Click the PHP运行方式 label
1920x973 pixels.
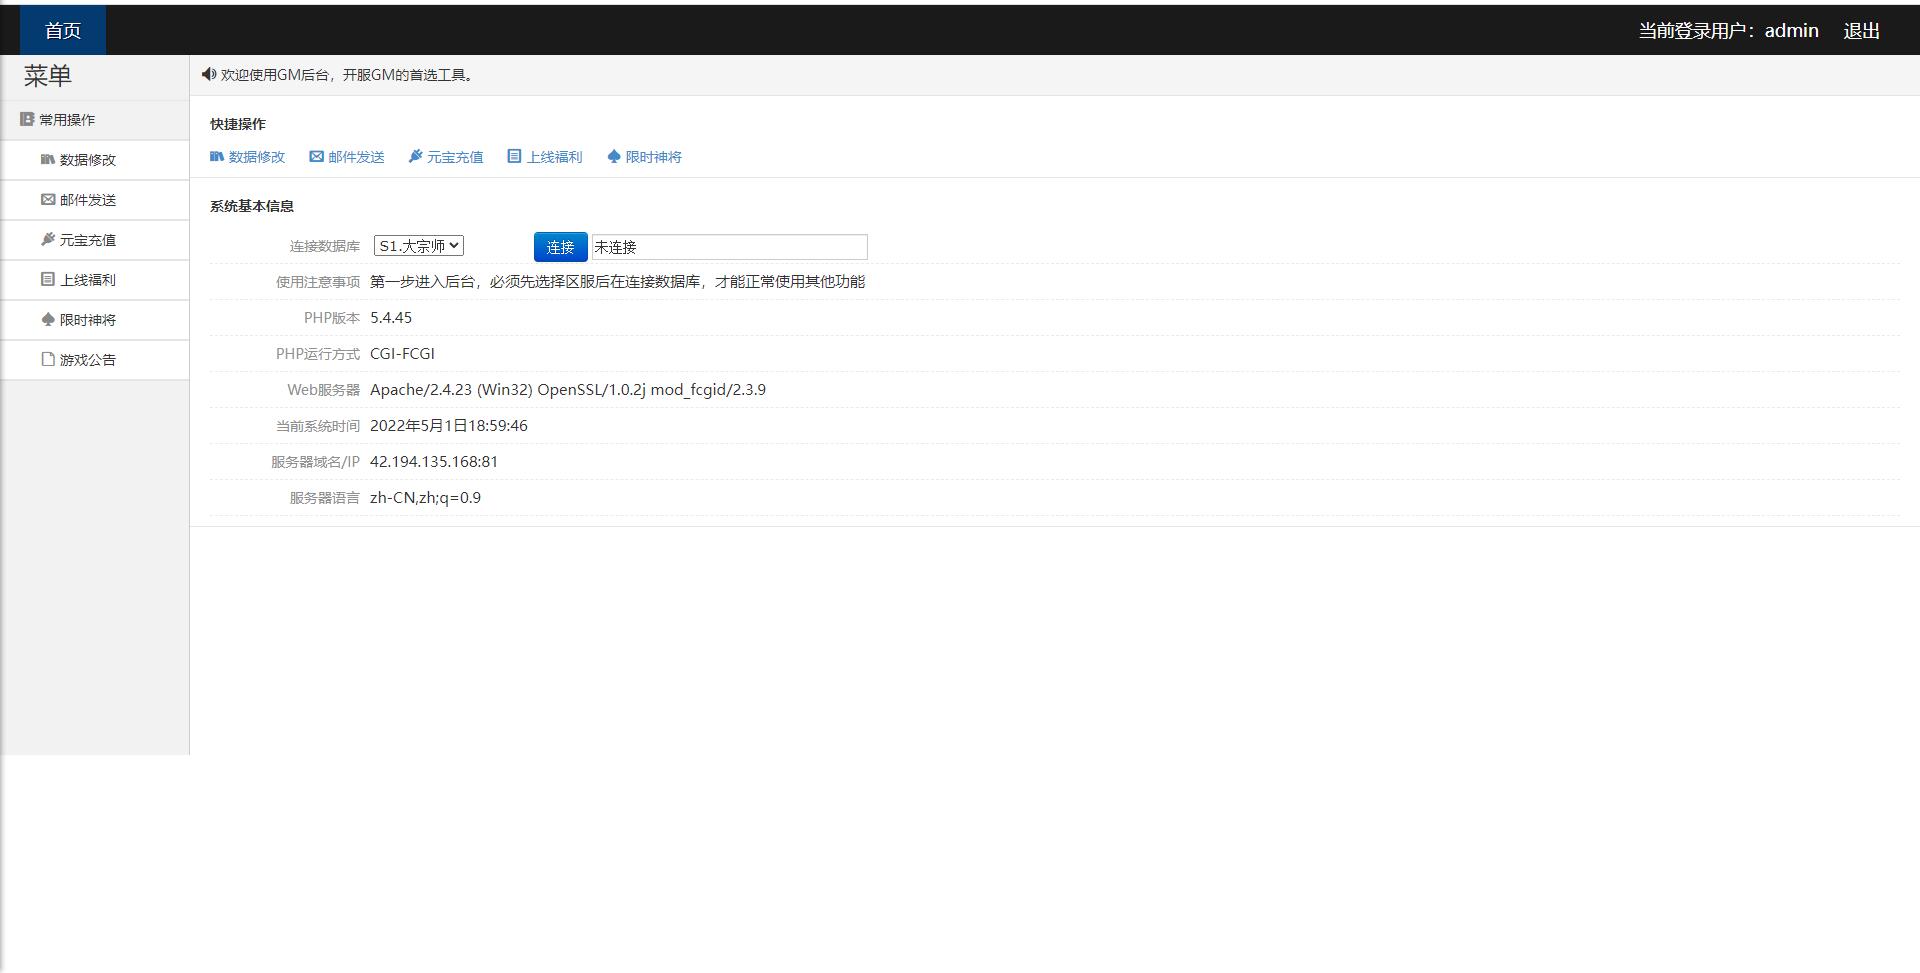pyautogui.click(x=318, y=354)
